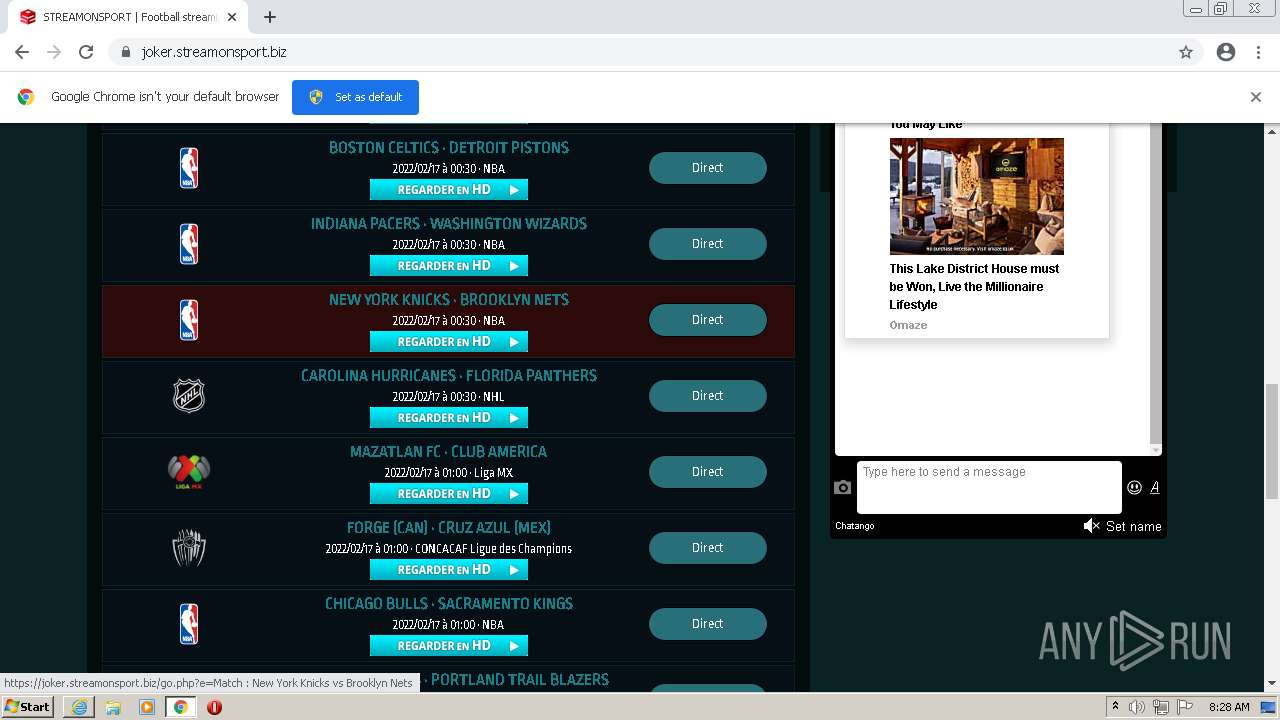Toggle the chat sound mute icon

tap(1091, 526)
